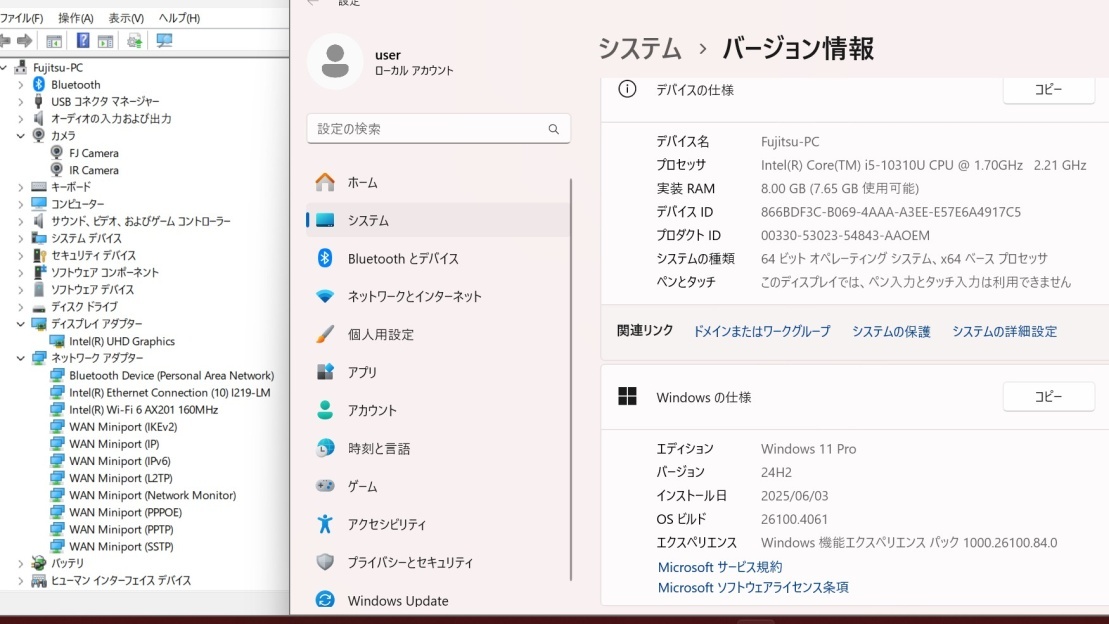Open the アクセシビリティ settings page
Viewport: 1109px width, 624px height.
(x=386, y=524)
